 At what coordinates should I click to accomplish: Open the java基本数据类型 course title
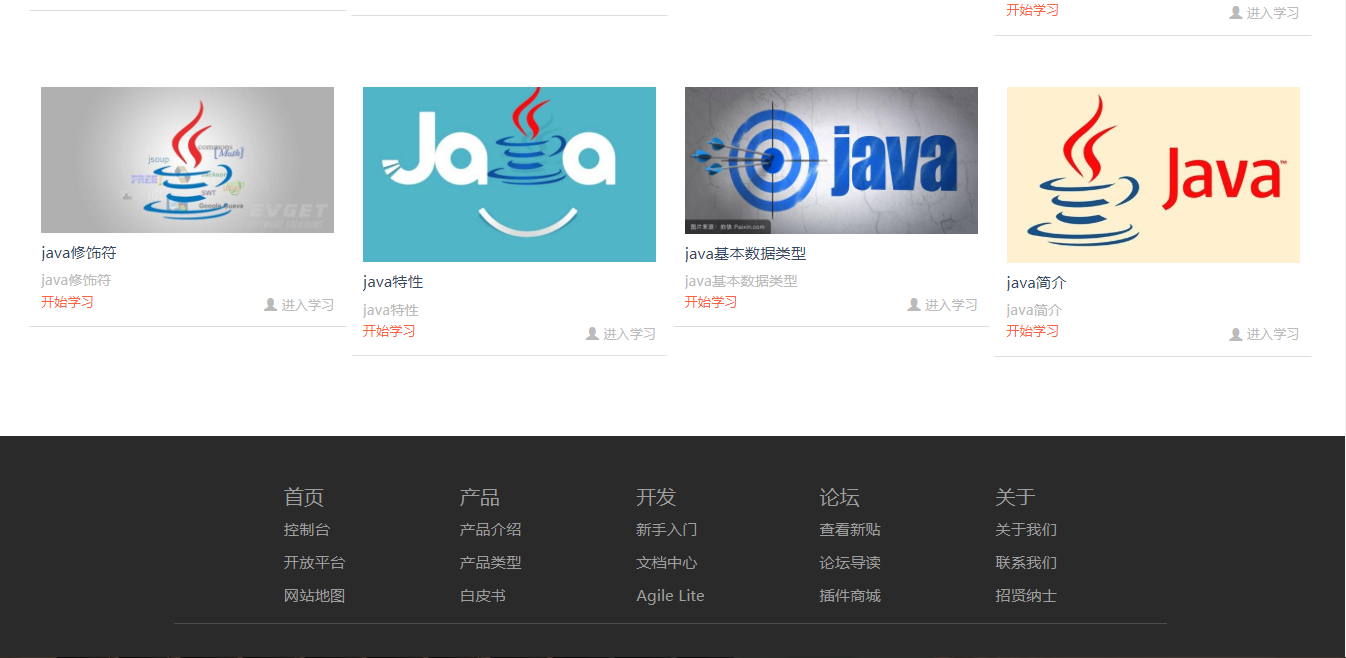745,254
